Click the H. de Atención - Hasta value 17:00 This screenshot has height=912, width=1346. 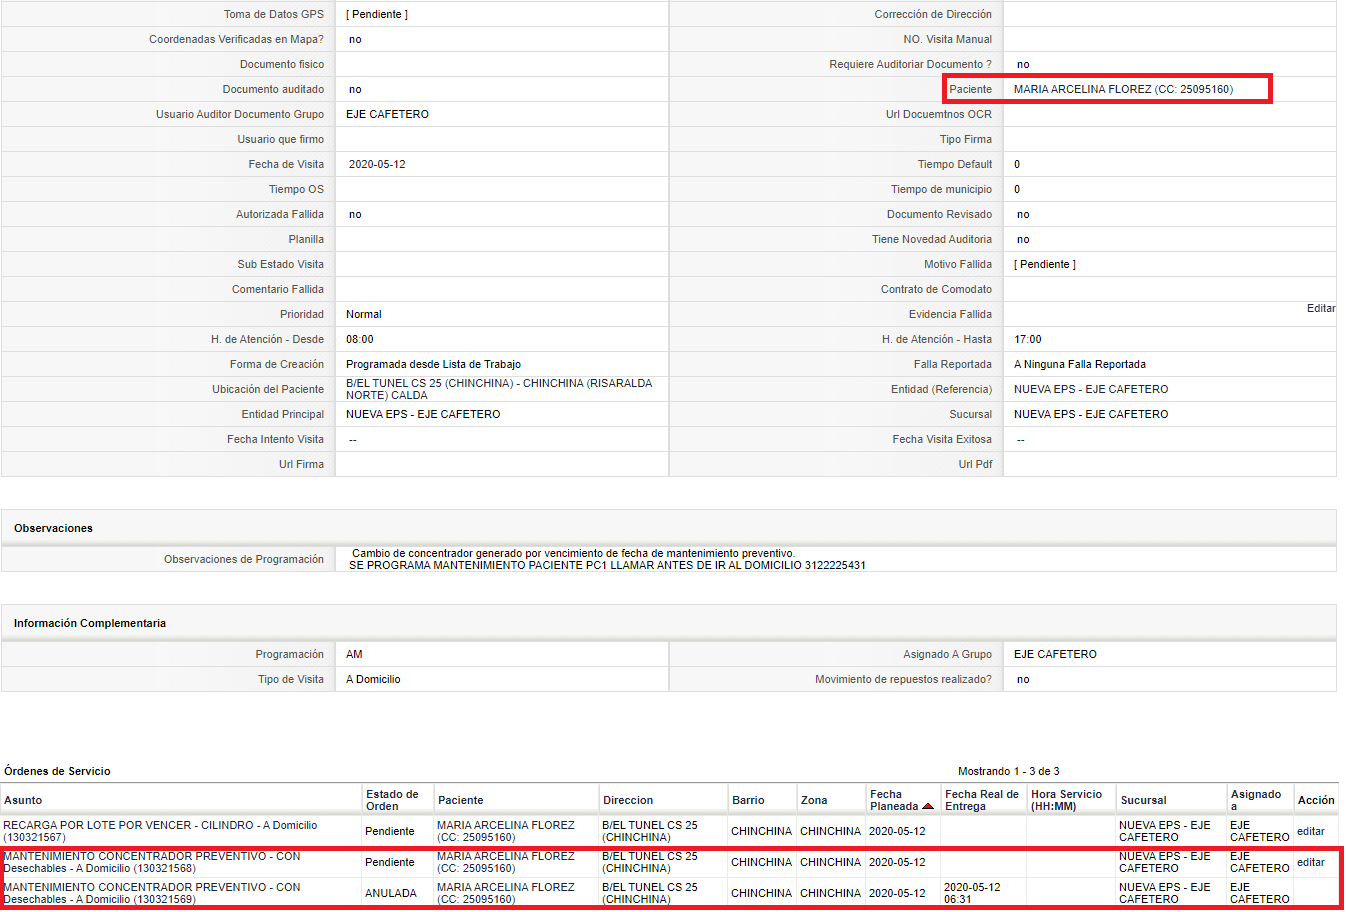(1028, 339)
